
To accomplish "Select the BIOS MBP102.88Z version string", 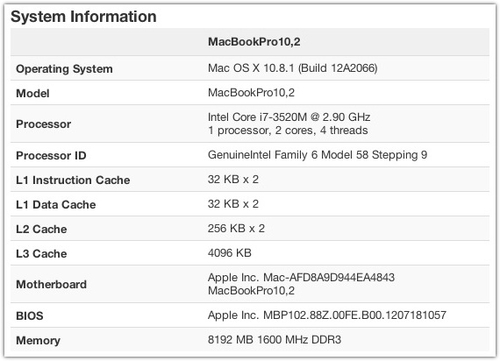I will click(x=355, y=315).
